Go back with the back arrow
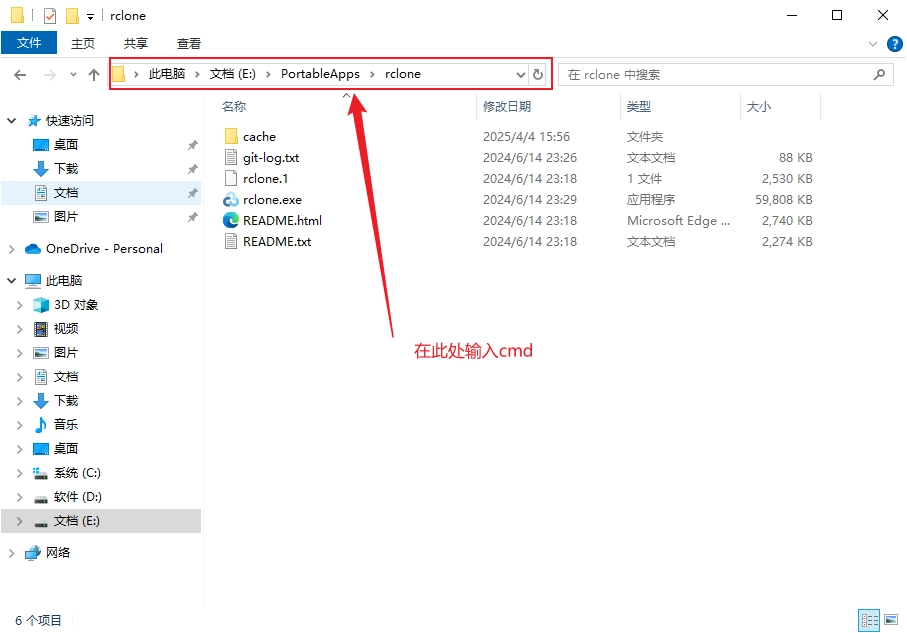907x633 pixels. (x=20, y=75)
